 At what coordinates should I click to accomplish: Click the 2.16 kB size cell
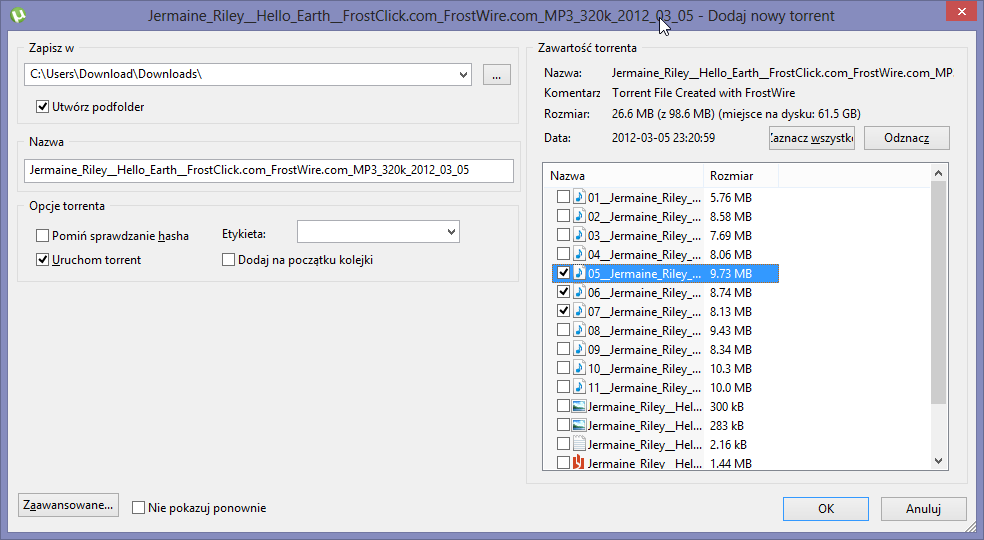point(728,445)
